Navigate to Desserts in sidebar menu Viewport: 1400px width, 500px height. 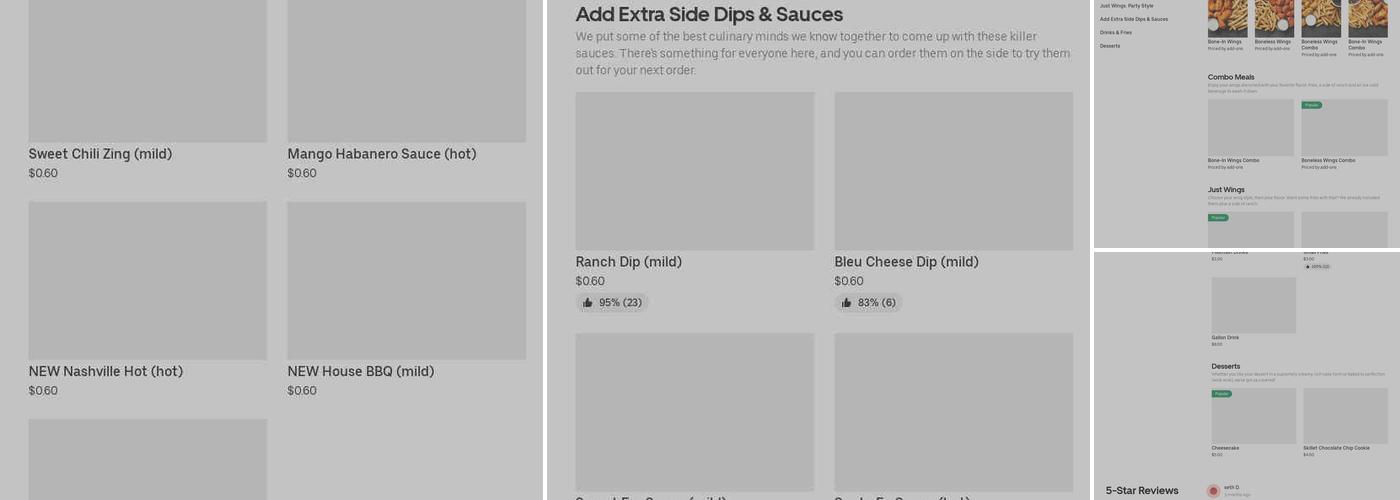pos(1110,46)
